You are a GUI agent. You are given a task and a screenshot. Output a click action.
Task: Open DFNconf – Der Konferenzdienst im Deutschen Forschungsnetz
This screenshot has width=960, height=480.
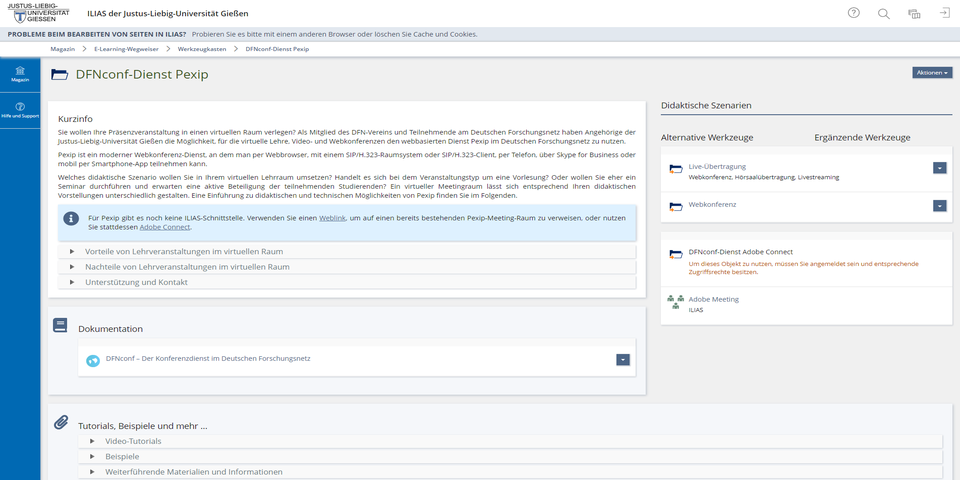point(208,358)
